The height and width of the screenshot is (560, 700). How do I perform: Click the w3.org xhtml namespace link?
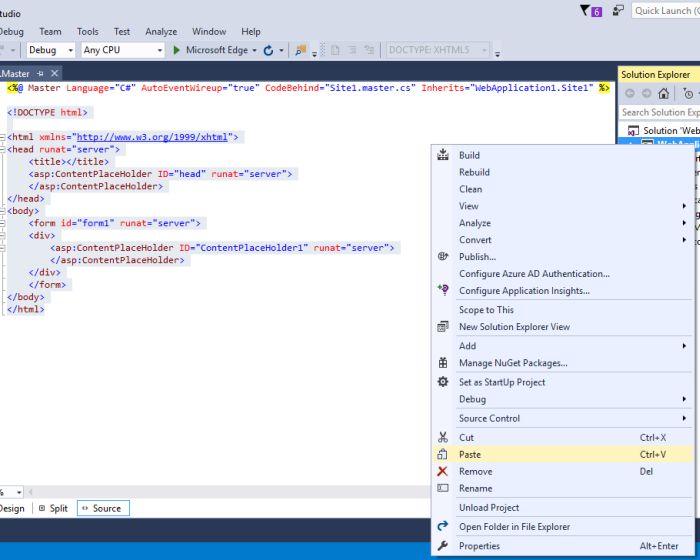[x=152, y=136]
